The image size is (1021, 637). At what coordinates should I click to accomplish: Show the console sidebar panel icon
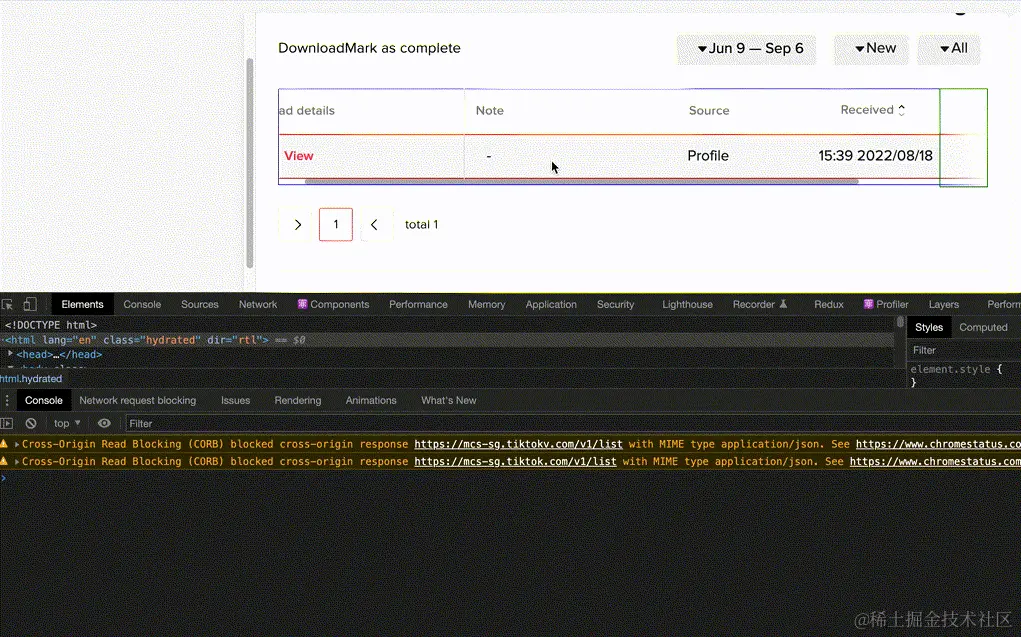click(7, 423)
